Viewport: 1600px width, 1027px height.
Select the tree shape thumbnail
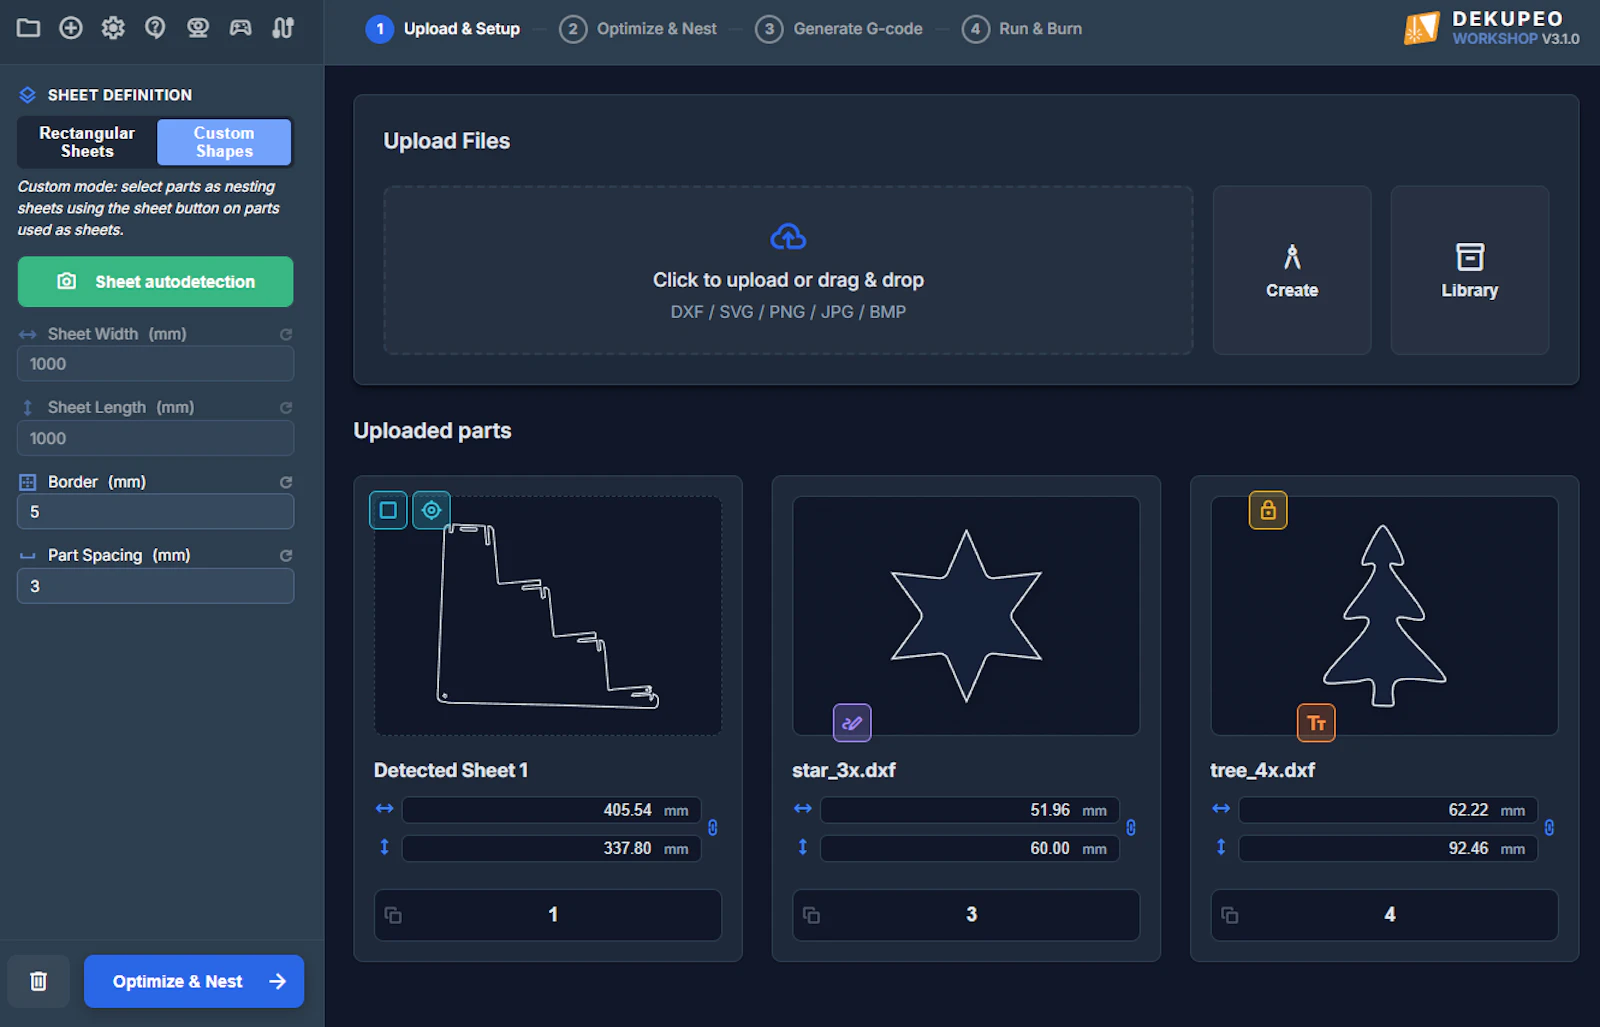(1384, 616)
